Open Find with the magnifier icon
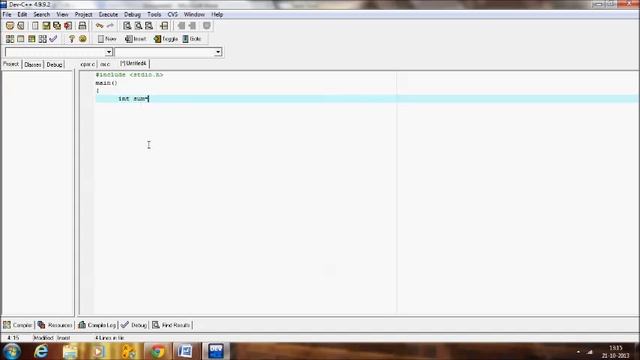 127,26
